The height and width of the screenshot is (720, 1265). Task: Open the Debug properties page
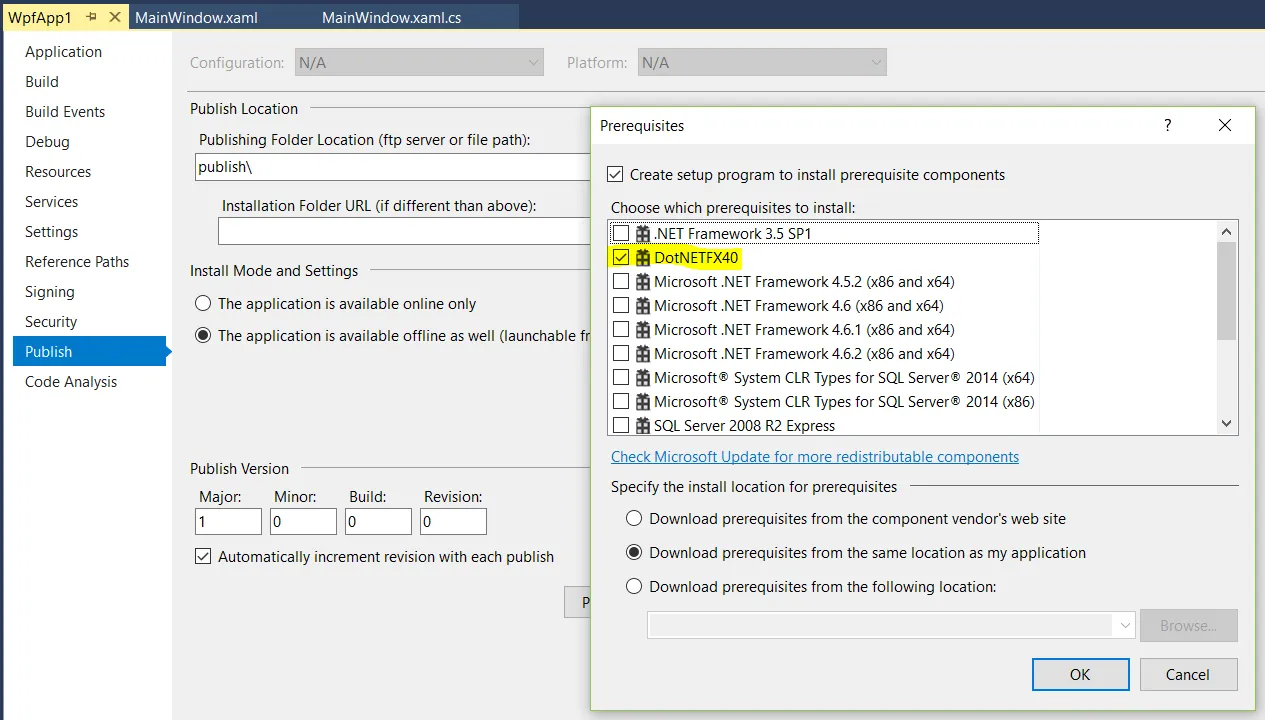[x=48, y=142]
